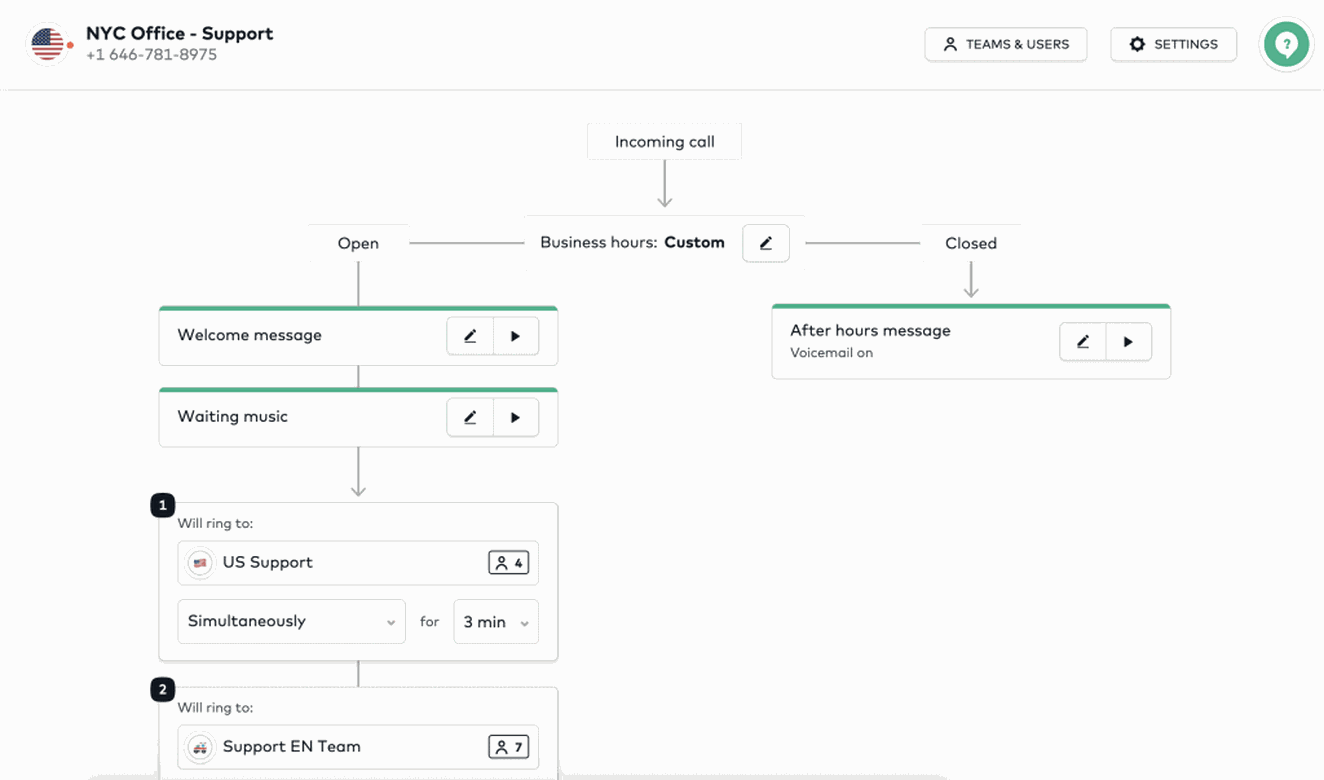Viewport: 1324px width, 780px height.
Task: Play the Welcome message audio
Action: [x=516, y=336]
